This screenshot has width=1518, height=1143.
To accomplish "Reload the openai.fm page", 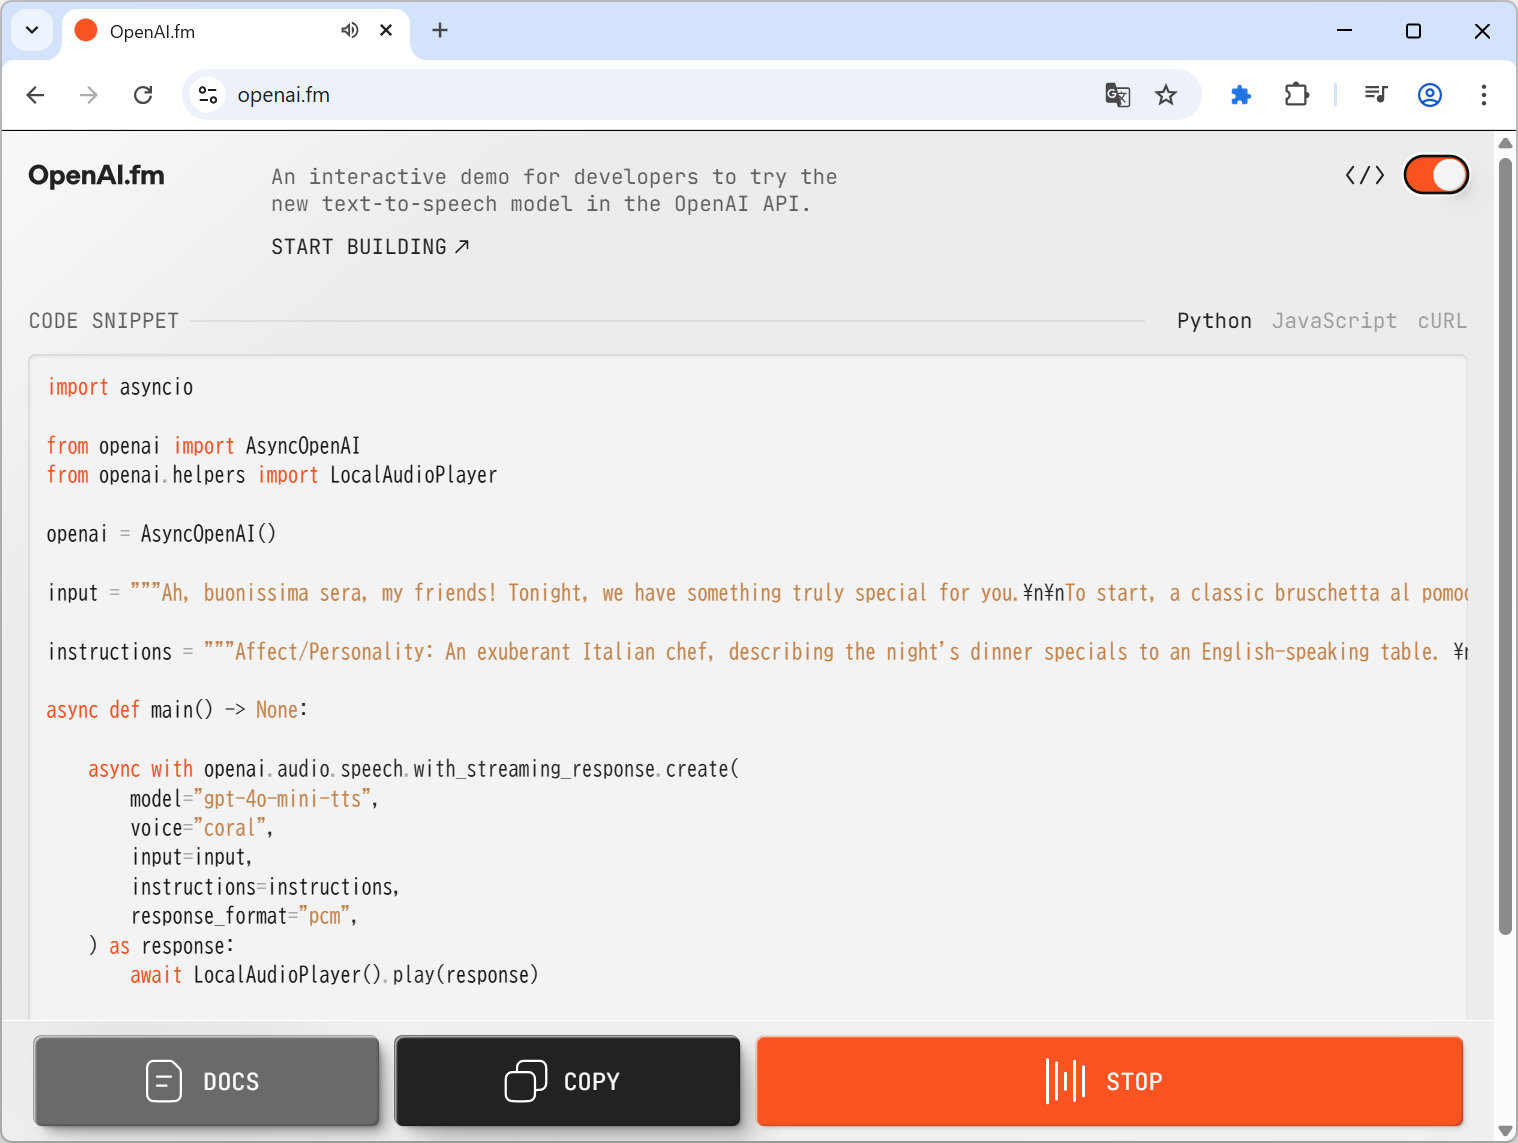I will click(143, 95).
